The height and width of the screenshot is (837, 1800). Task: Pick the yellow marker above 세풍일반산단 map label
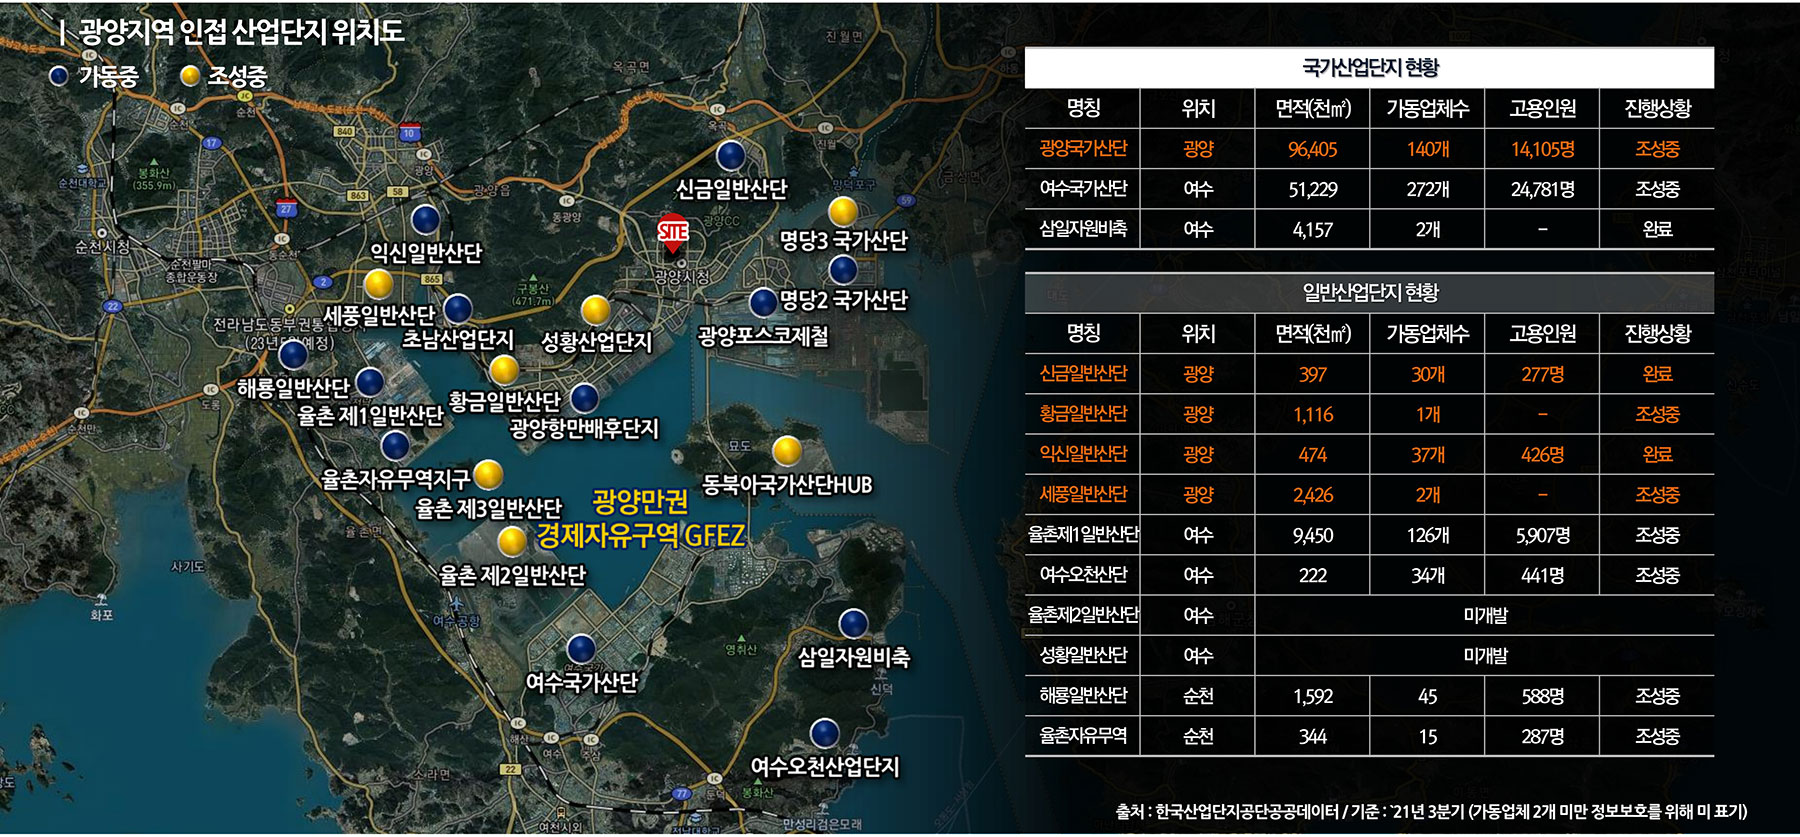[378, 284]
